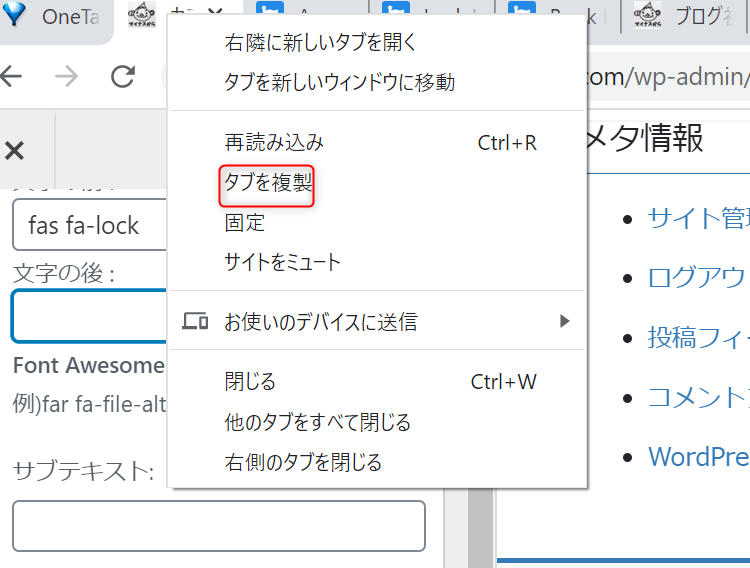Viewport: 750px width, 568px height.
Task: Click the wp-admin address bar URL
Action: [668, 77]
